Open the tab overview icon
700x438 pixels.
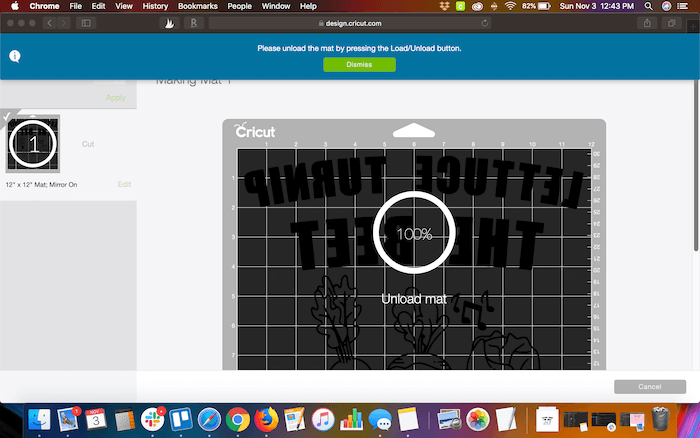671,23
